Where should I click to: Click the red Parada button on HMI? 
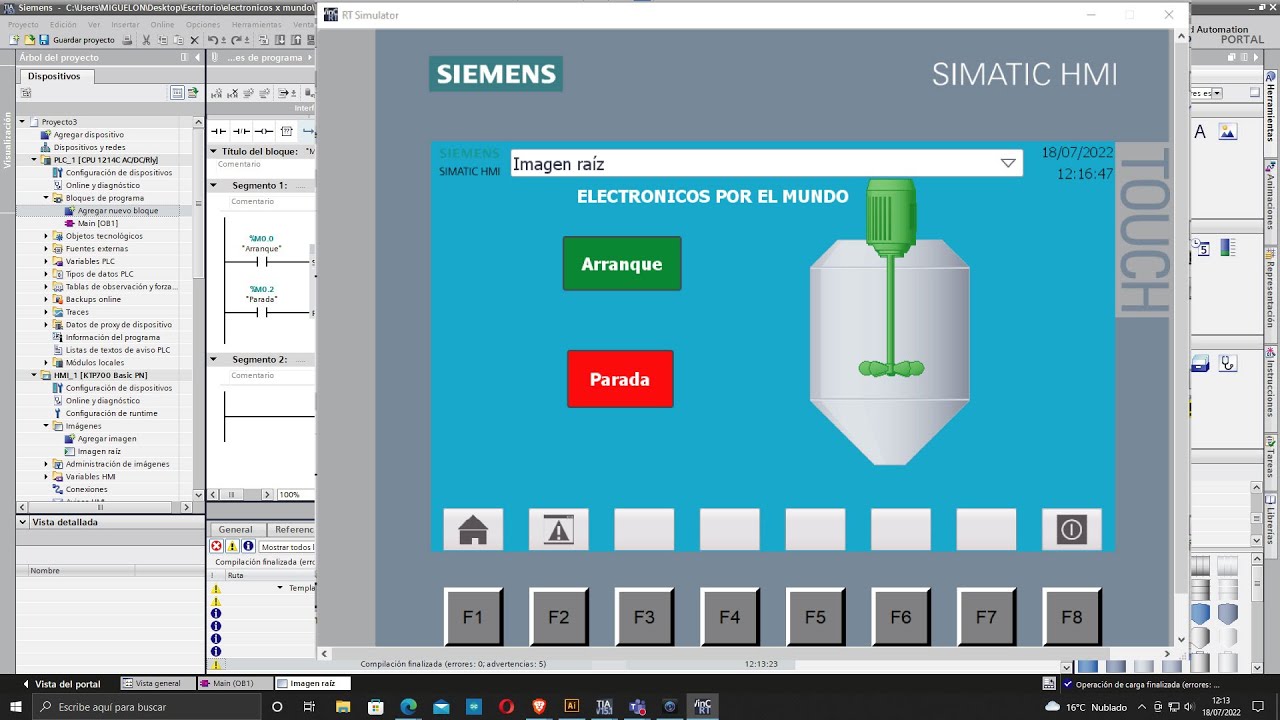tap(620, 379)
